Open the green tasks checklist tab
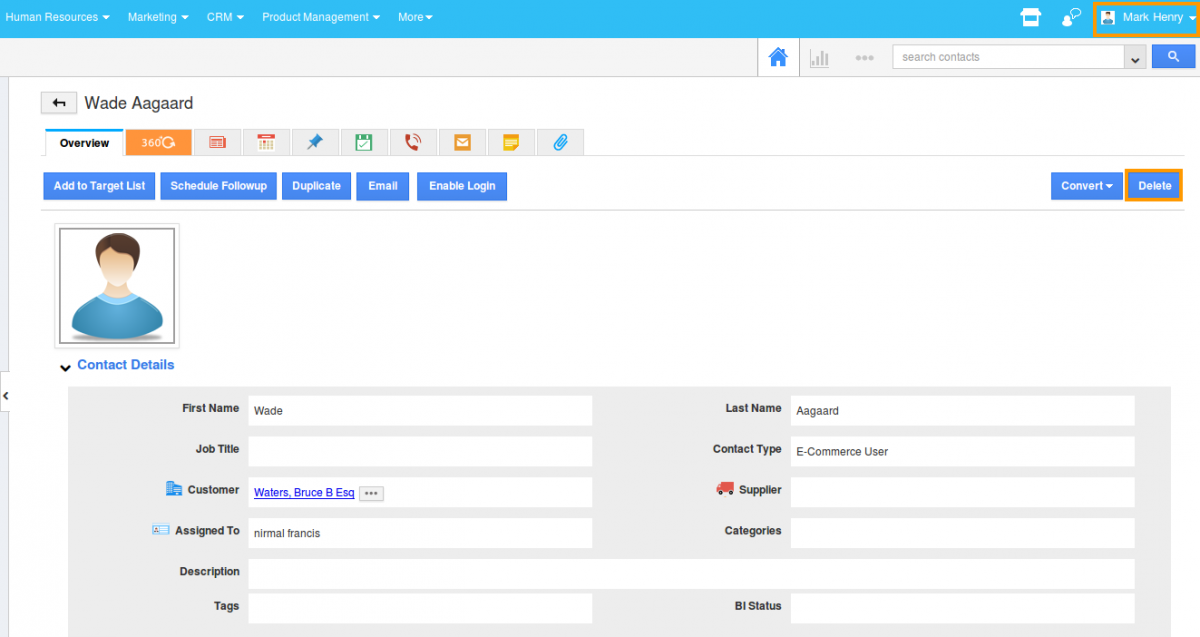Viewport: 1200px width, 637px height. [x=364, y=143]
